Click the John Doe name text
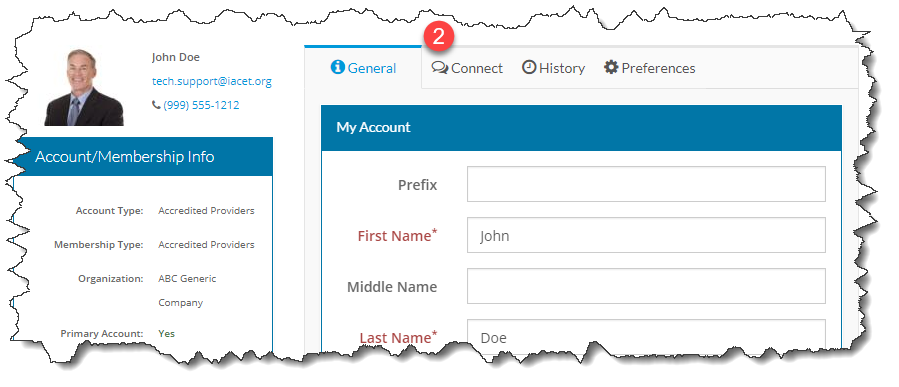899x387 pixels. [x=175, y=57]
